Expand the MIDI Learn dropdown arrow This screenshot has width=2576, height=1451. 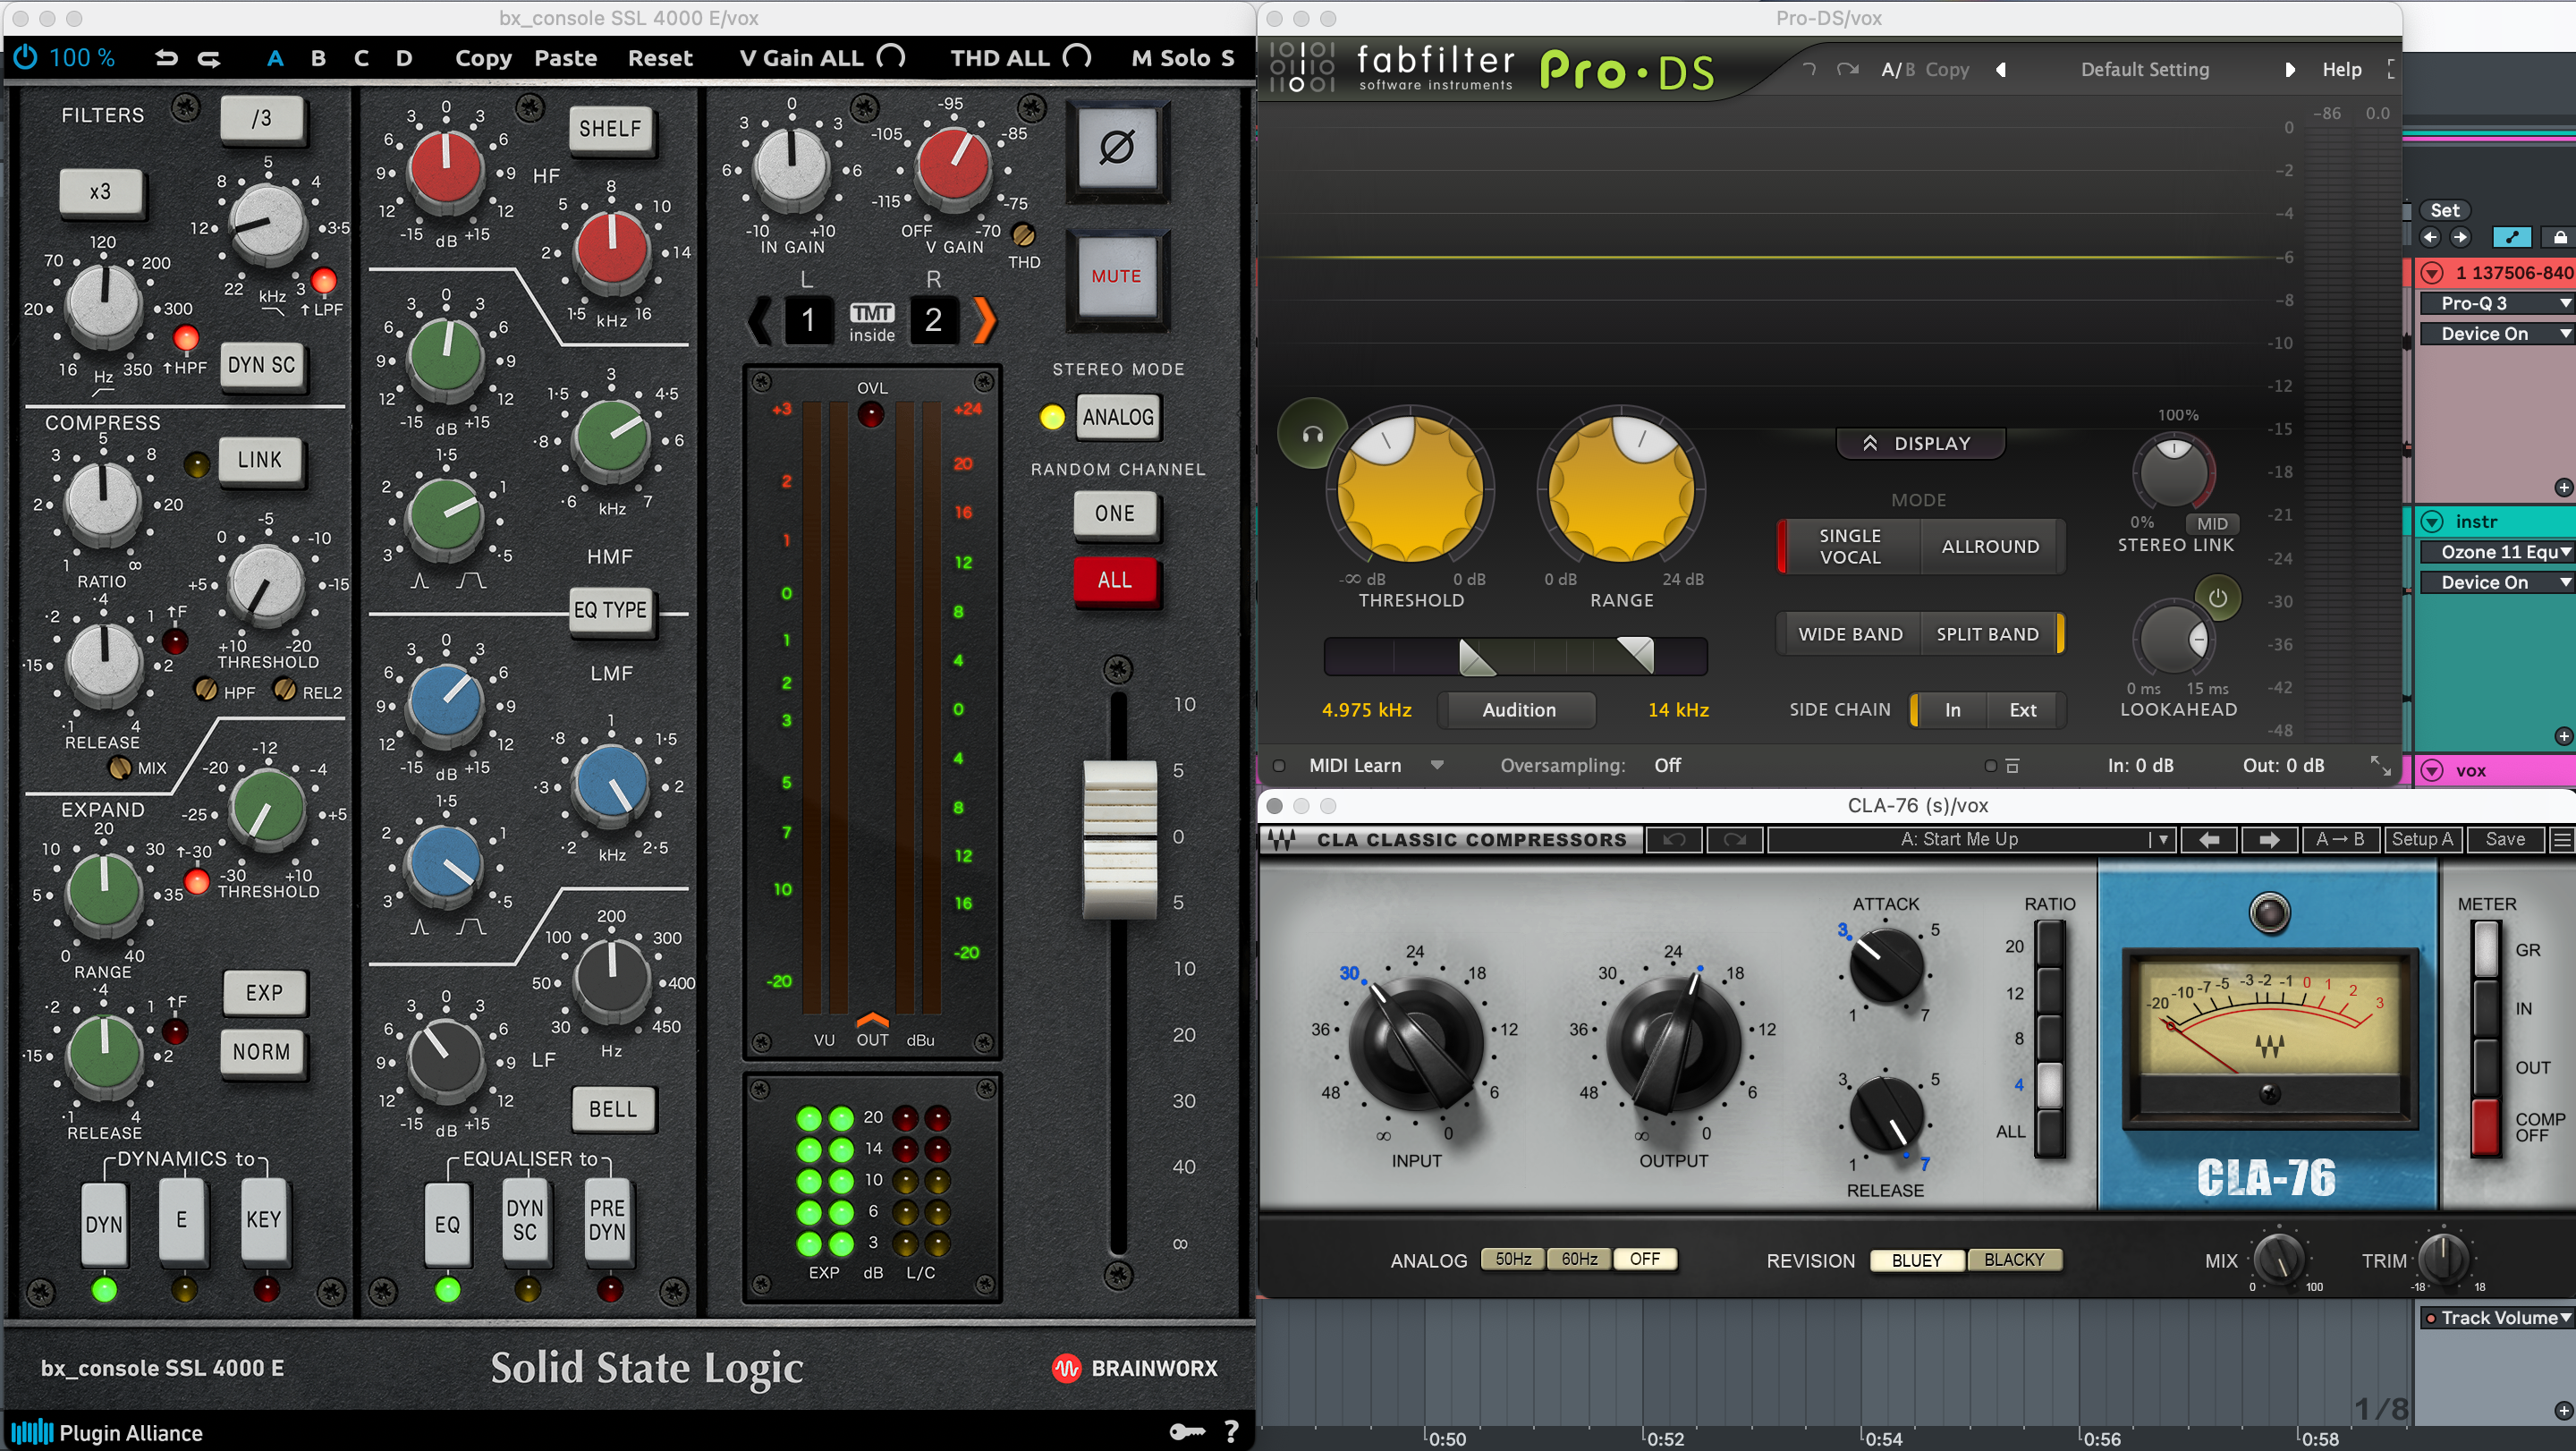tap(1437, 765)
